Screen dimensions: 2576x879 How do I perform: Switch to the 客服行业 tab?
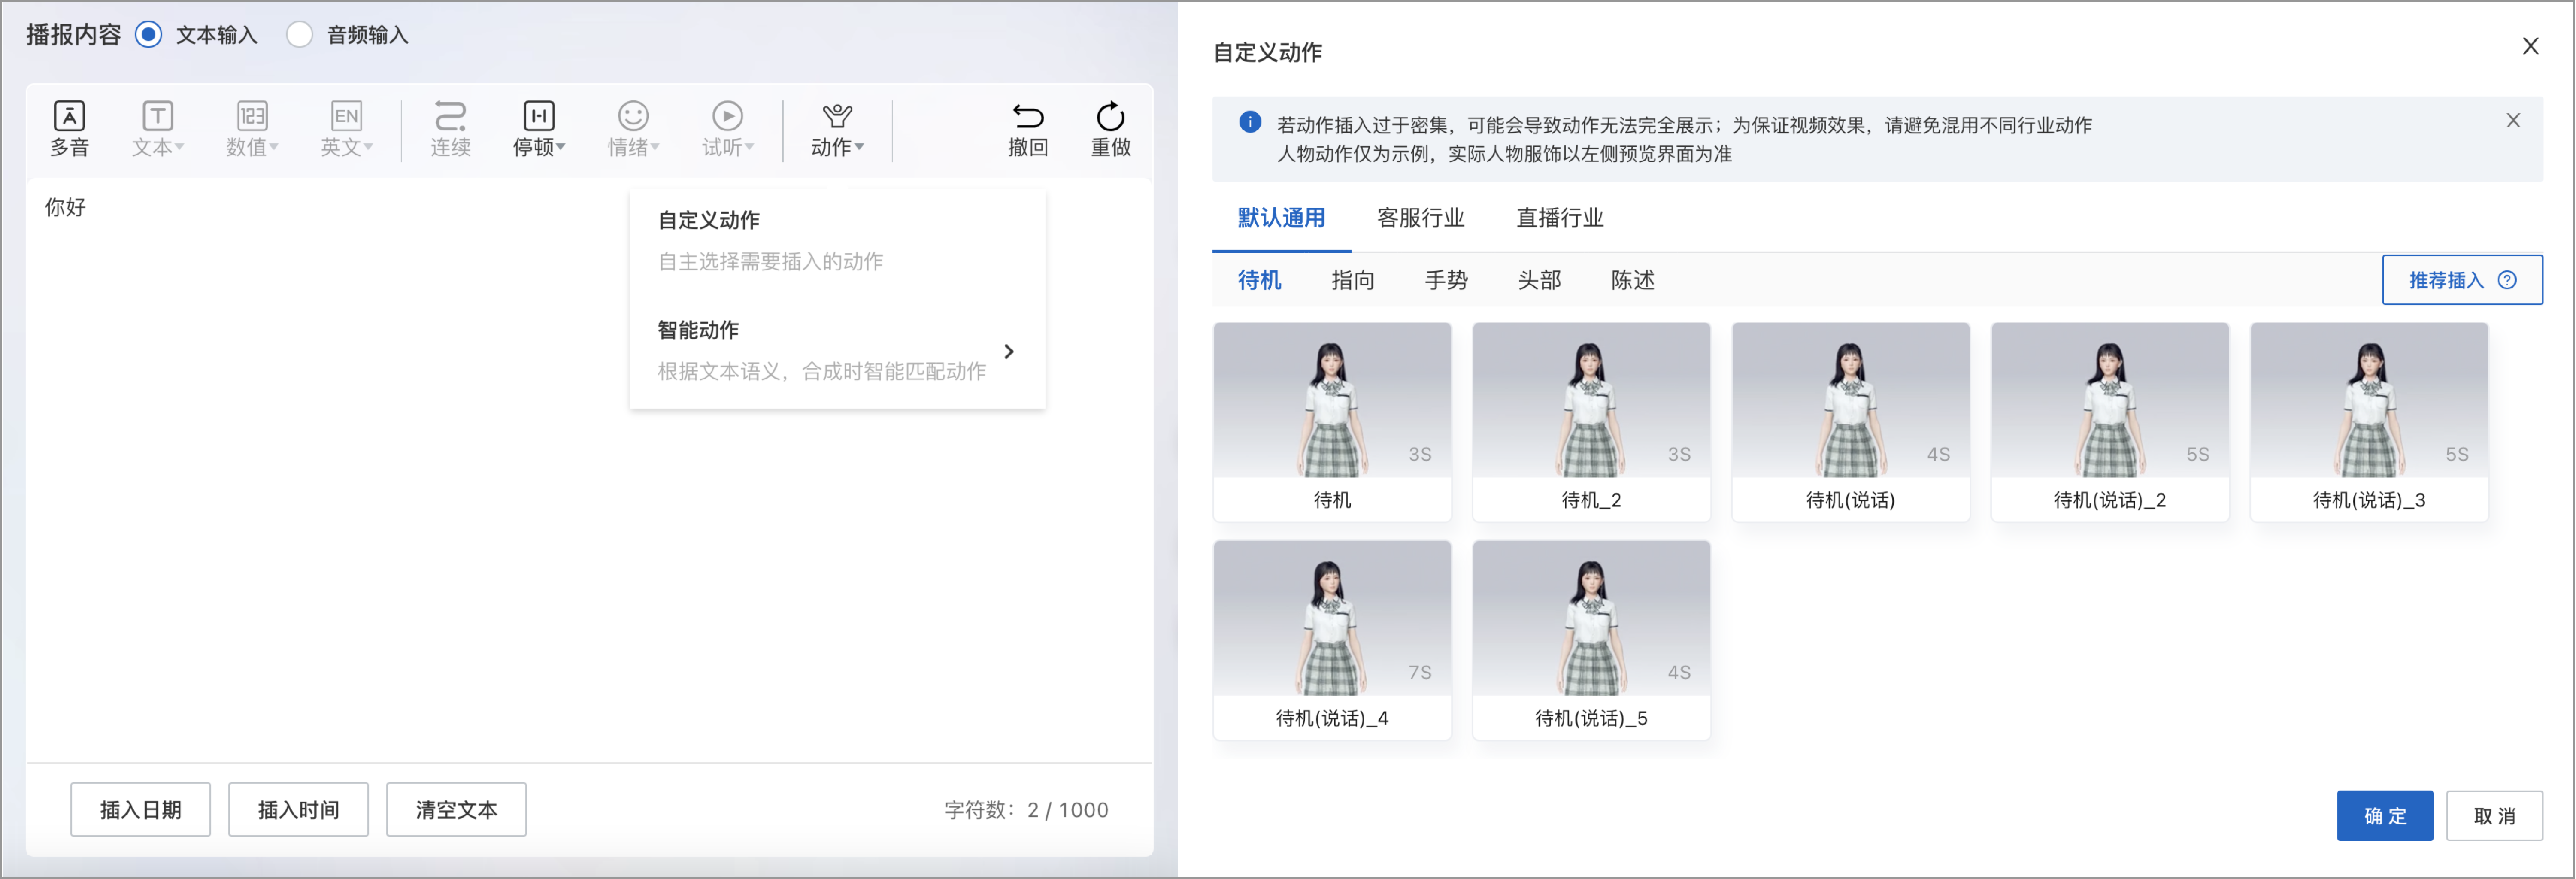[x=1420, y=218]
